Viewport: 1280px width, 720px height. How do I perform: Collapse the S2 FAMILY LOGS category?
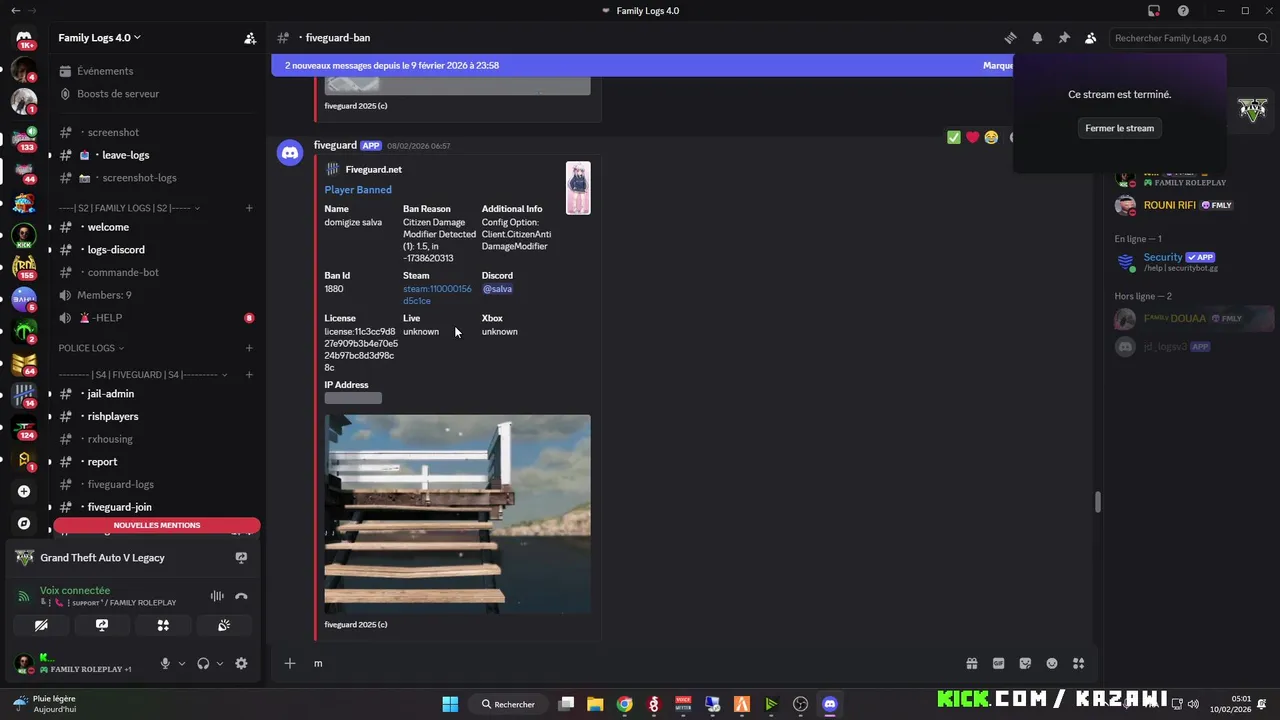tap(130, 208)
